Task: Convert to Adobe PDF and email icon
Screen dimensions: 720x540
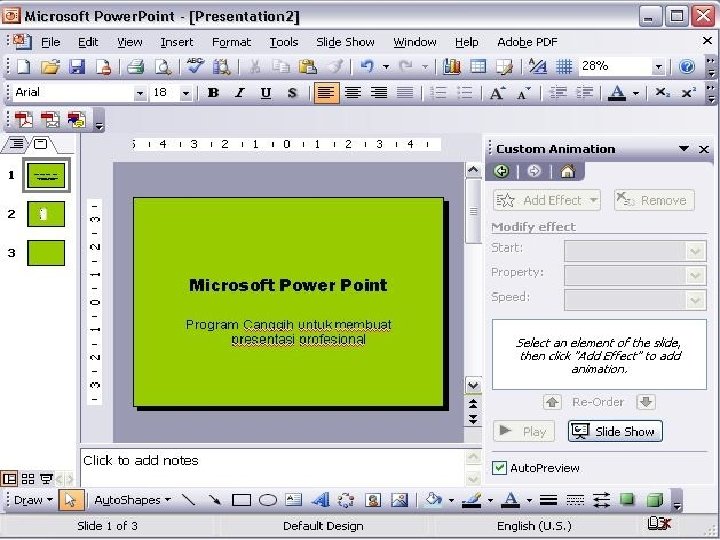Action: (50, 119)
